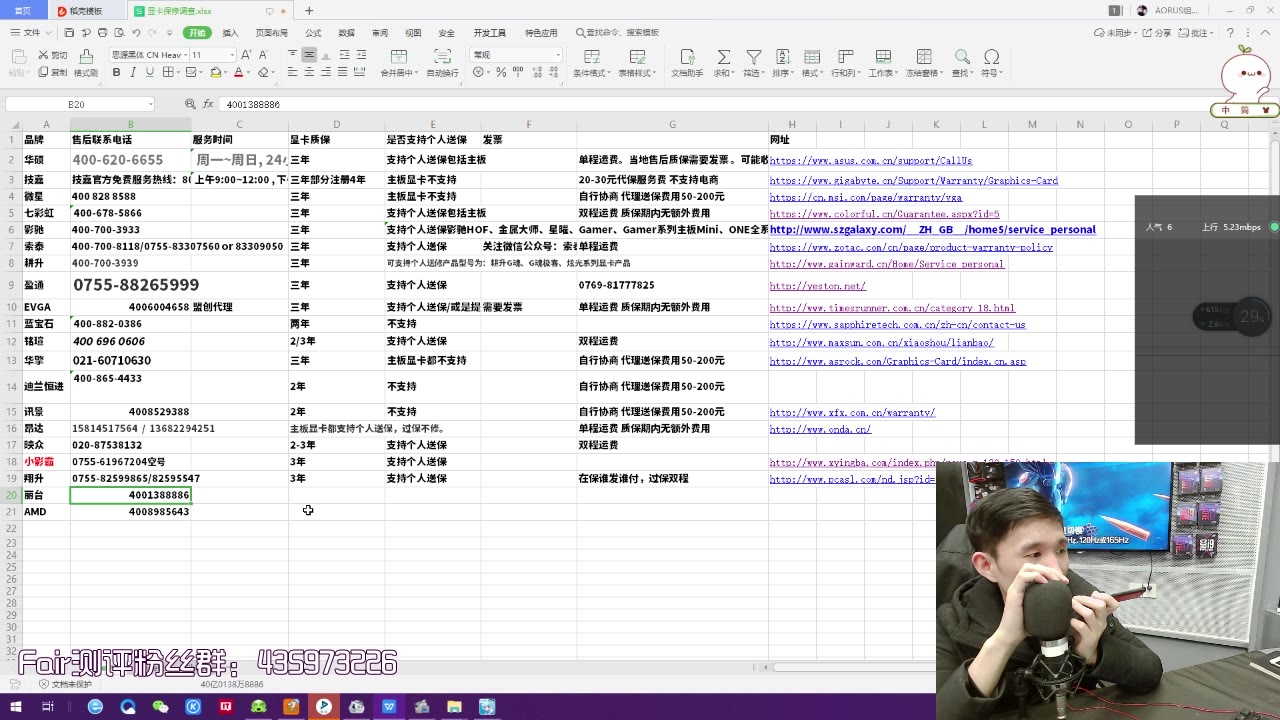The height and width of the screenshot is (720, 1280).
Task: Toggle Underline formatting
Action: point(149,73)
